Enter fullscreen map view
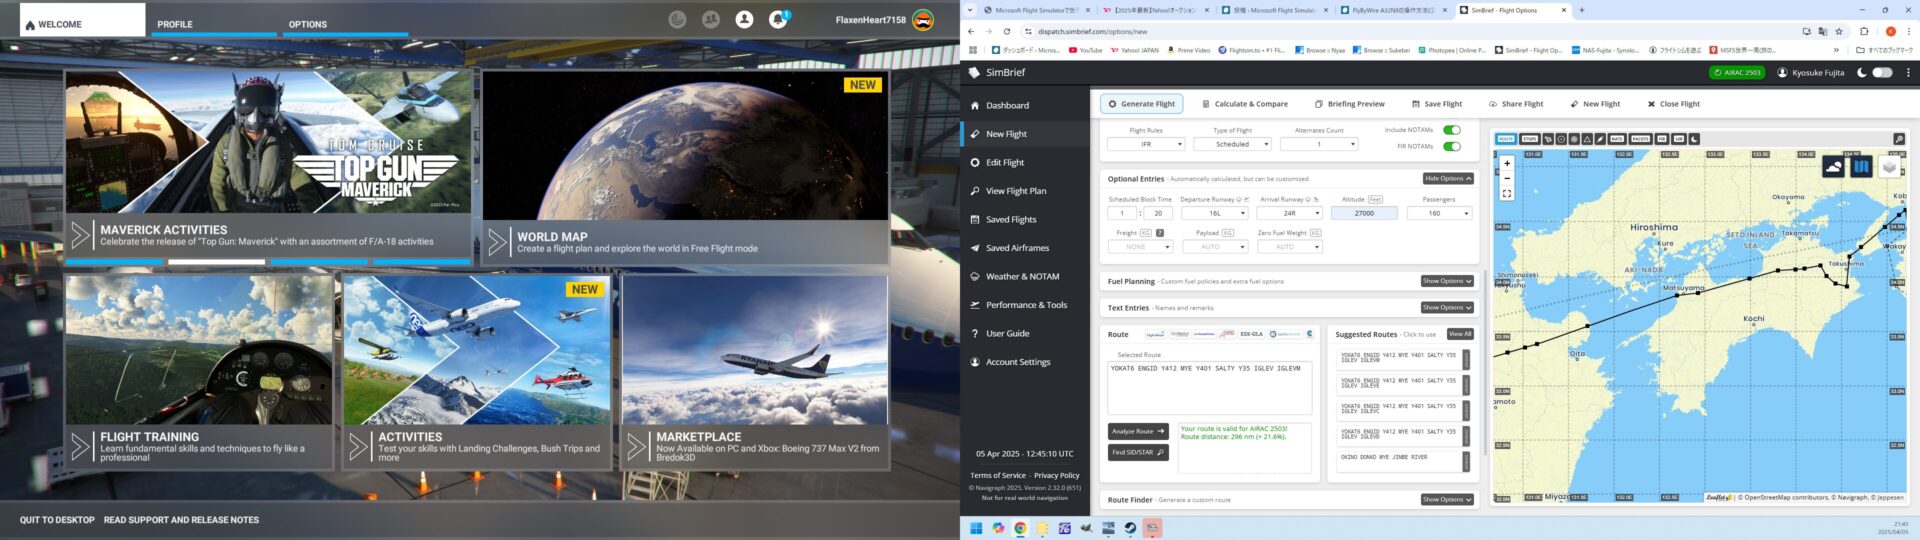The image size is (1920, 540). 1506,194
